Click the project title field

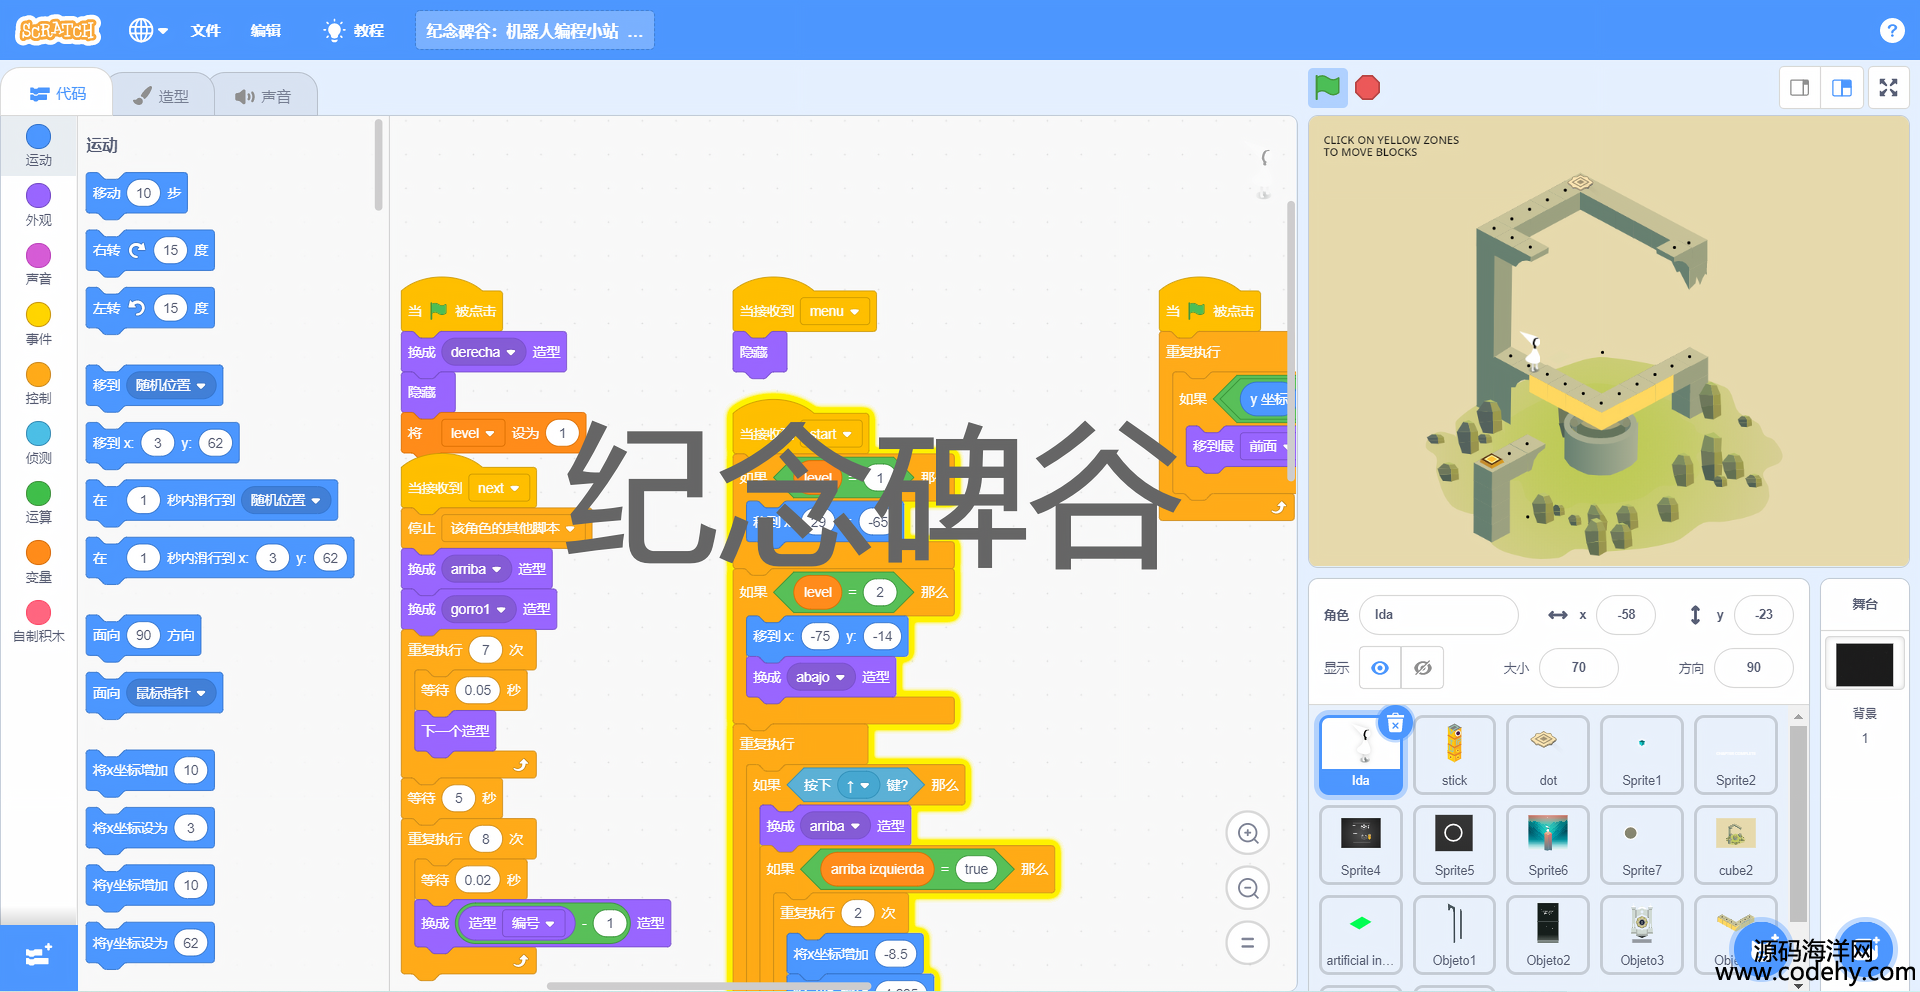535,30
